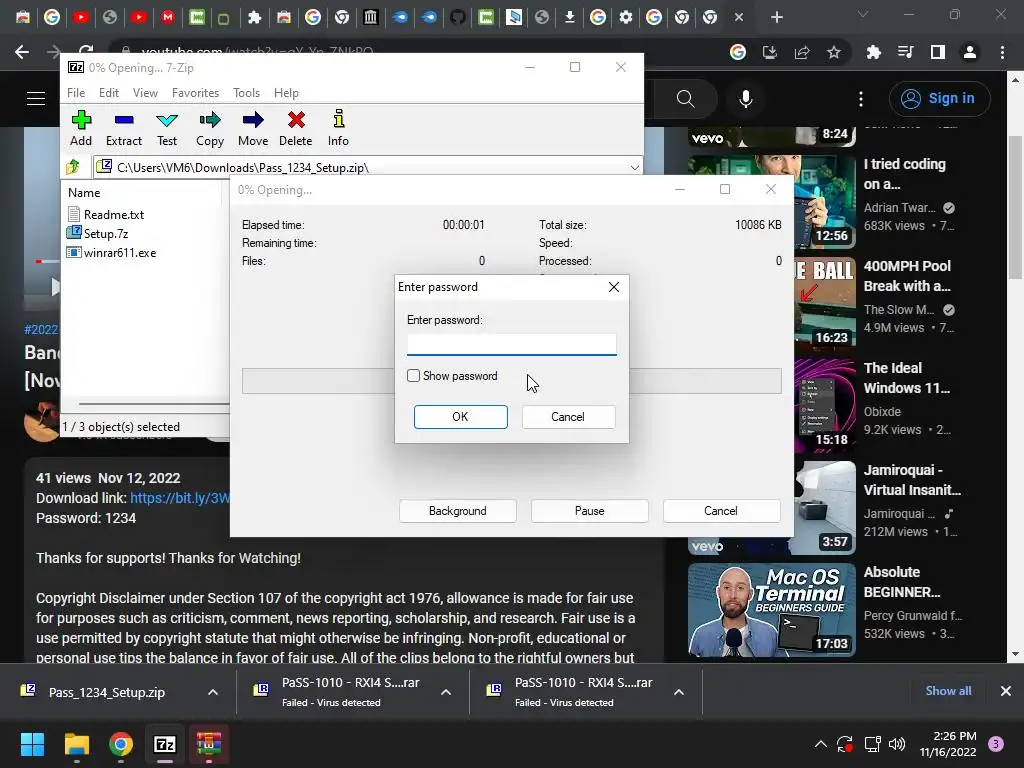This screenshot has width=1024, height=768.
Task: Open File Explorer from the taskbar
Action: tap(76, 744)
